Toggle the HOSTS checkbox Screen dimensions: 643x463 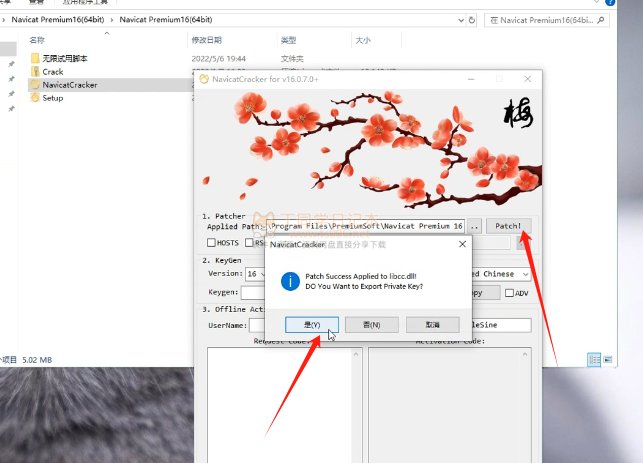211,243
